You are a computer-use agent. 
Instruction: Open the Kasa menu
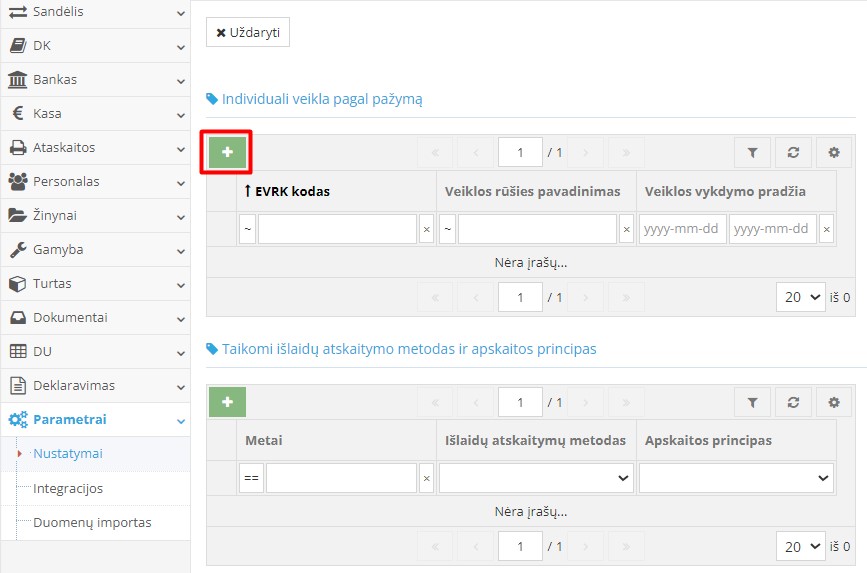tap(95, 113)
